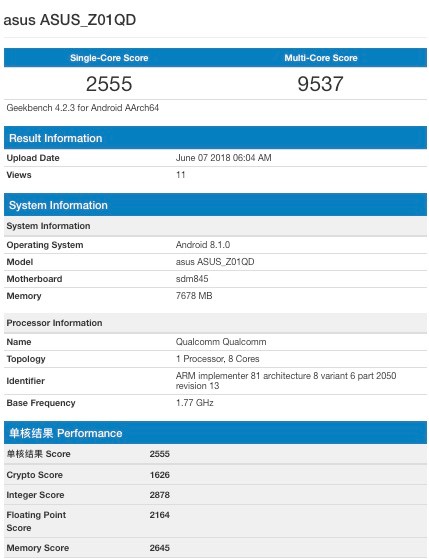This screenshot has height=559, width=429.
Task: Click the multi-core value 9537
Action: (321, 84)
